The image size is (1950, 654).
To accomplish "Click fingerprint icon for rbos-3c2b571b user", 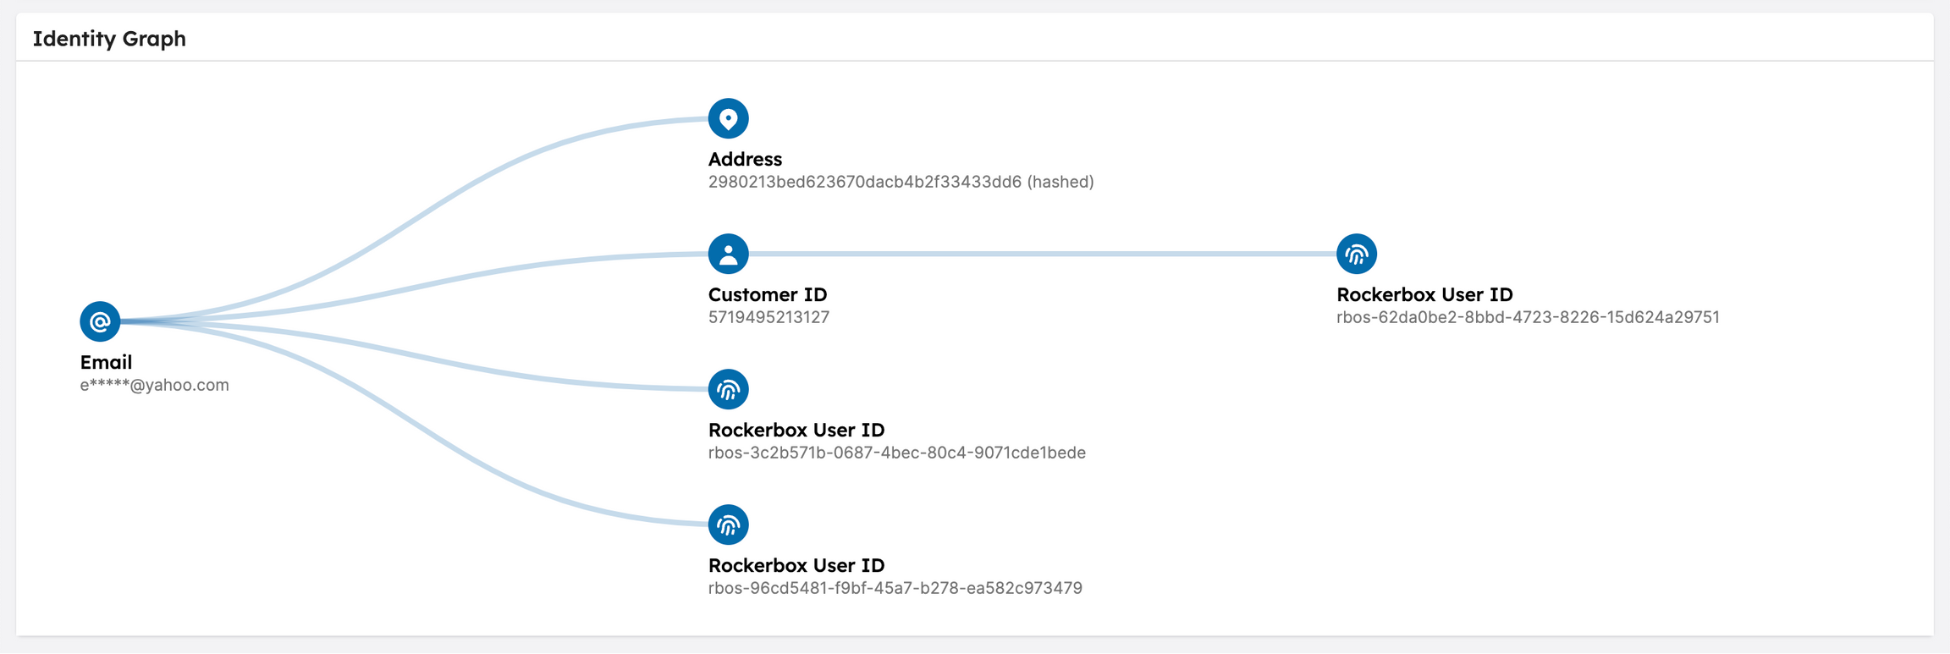I will (728, 389).
